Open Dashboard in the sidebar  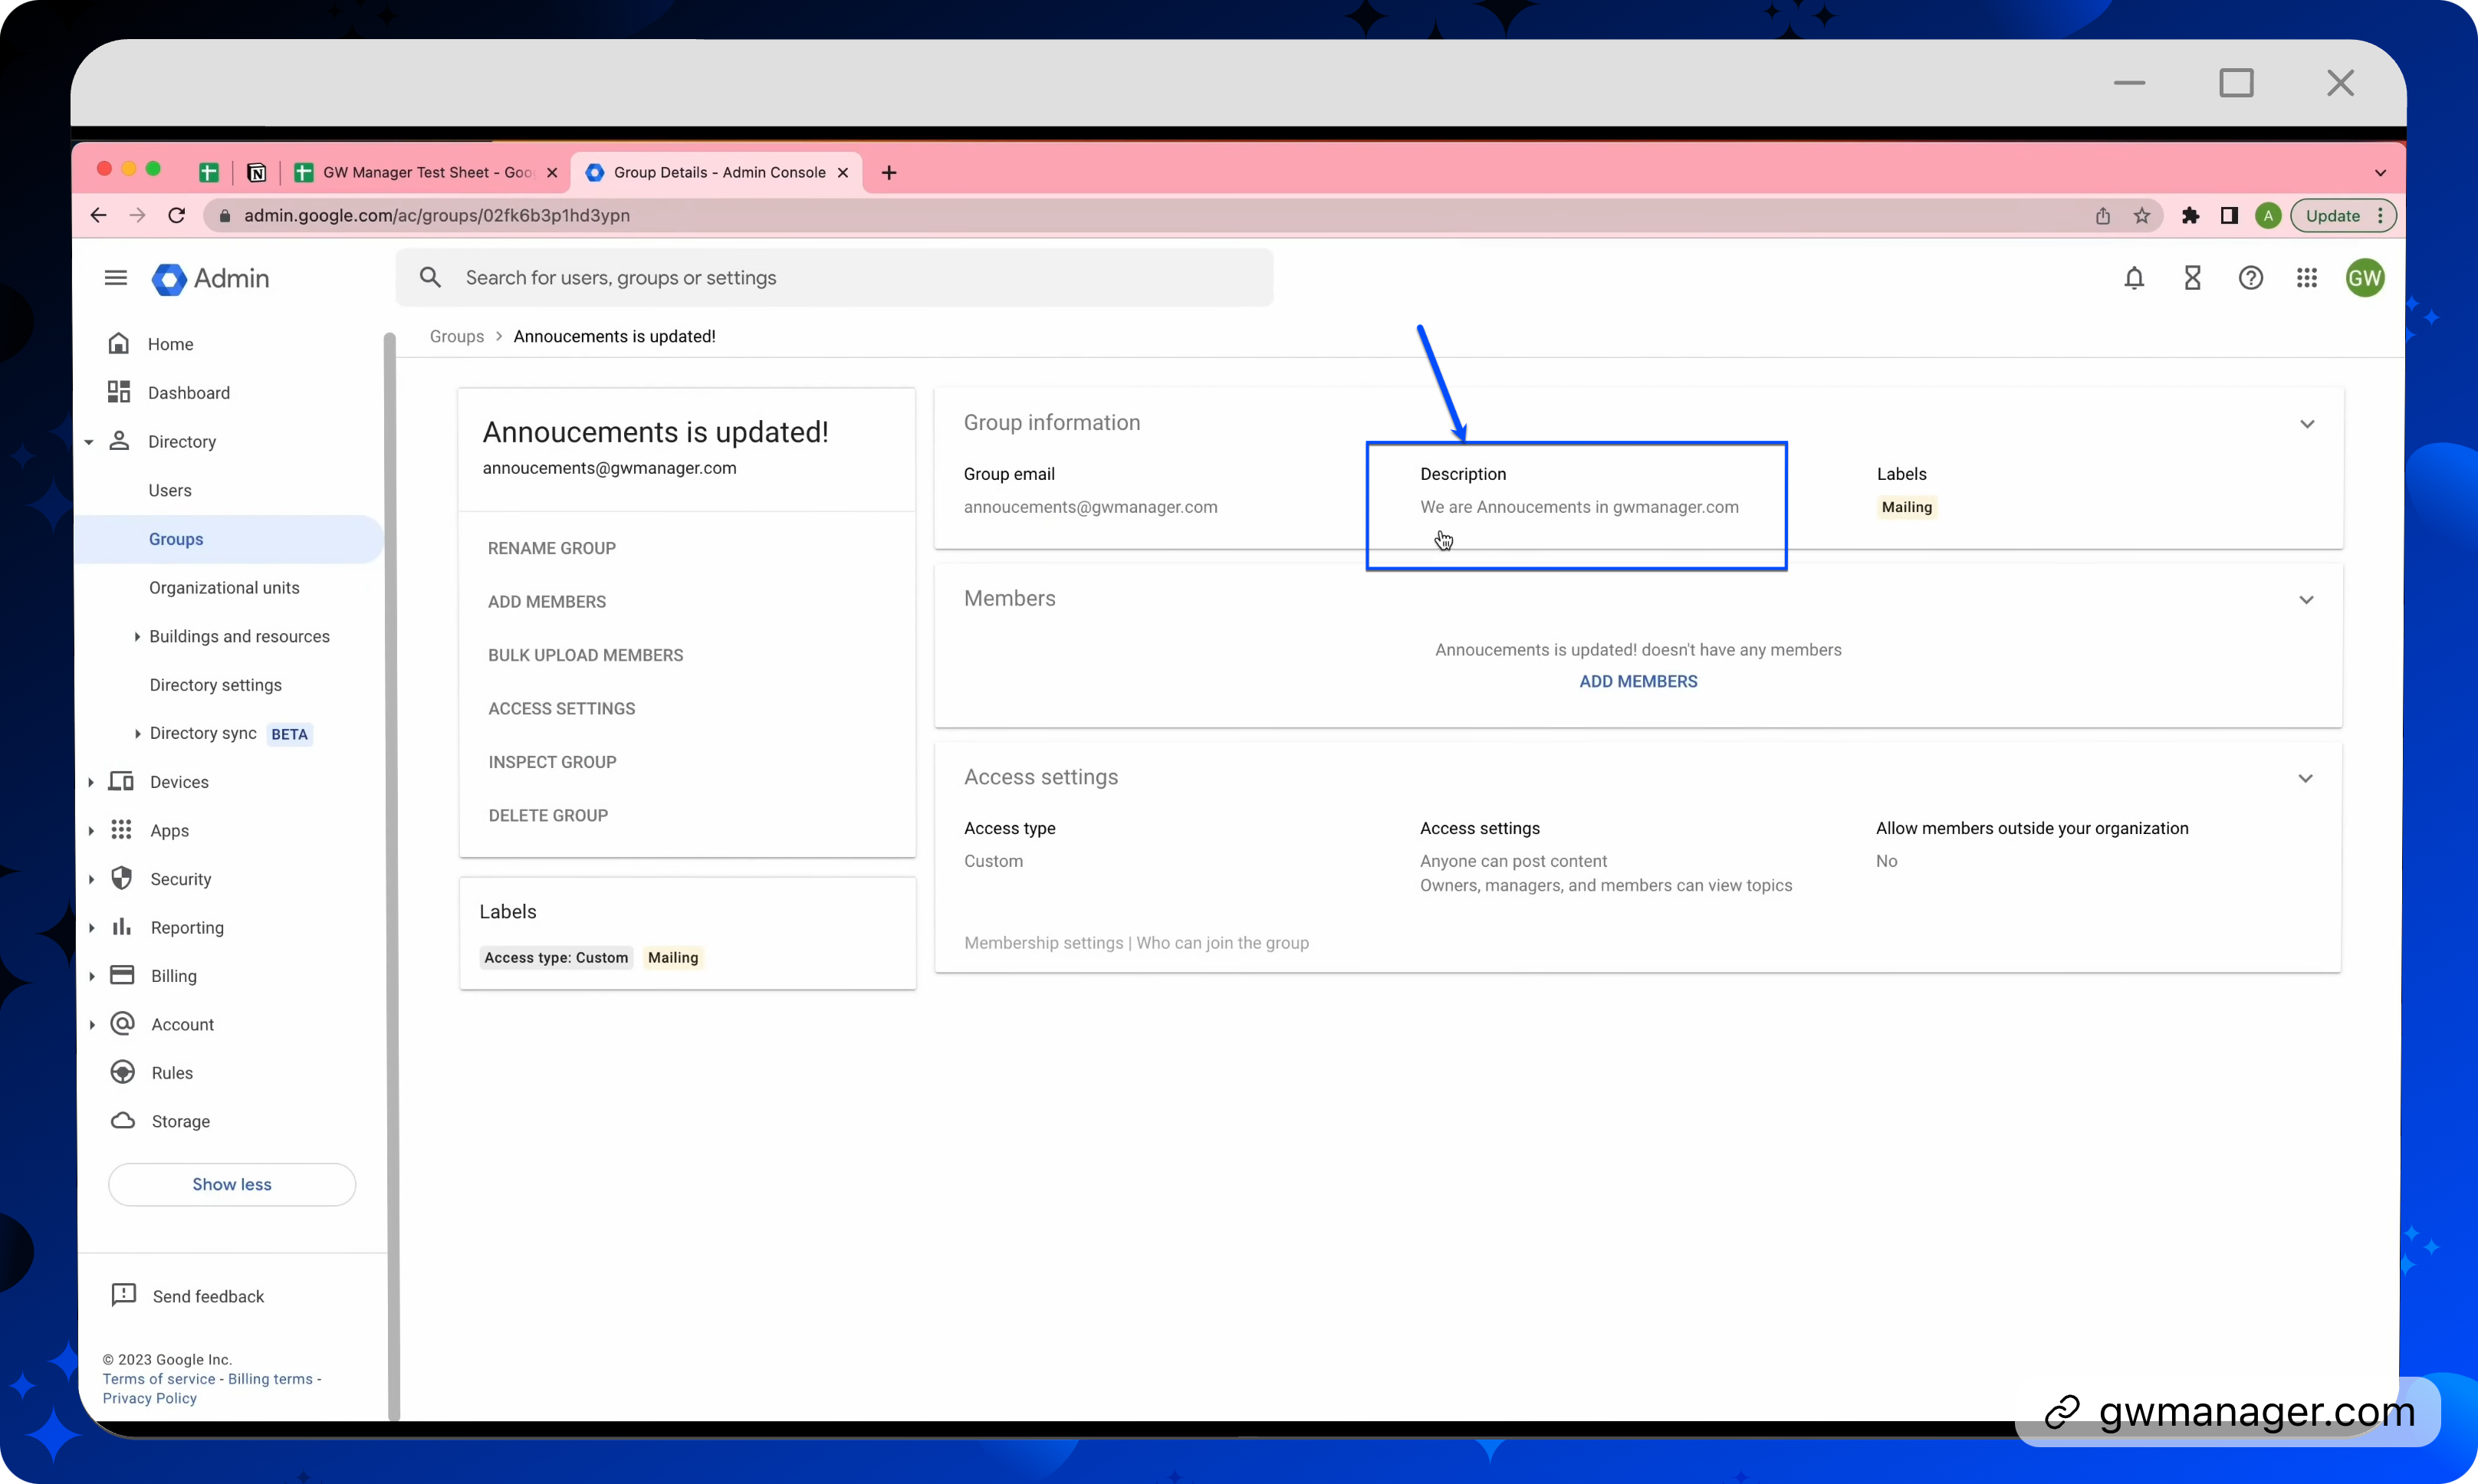pos(188,393)
